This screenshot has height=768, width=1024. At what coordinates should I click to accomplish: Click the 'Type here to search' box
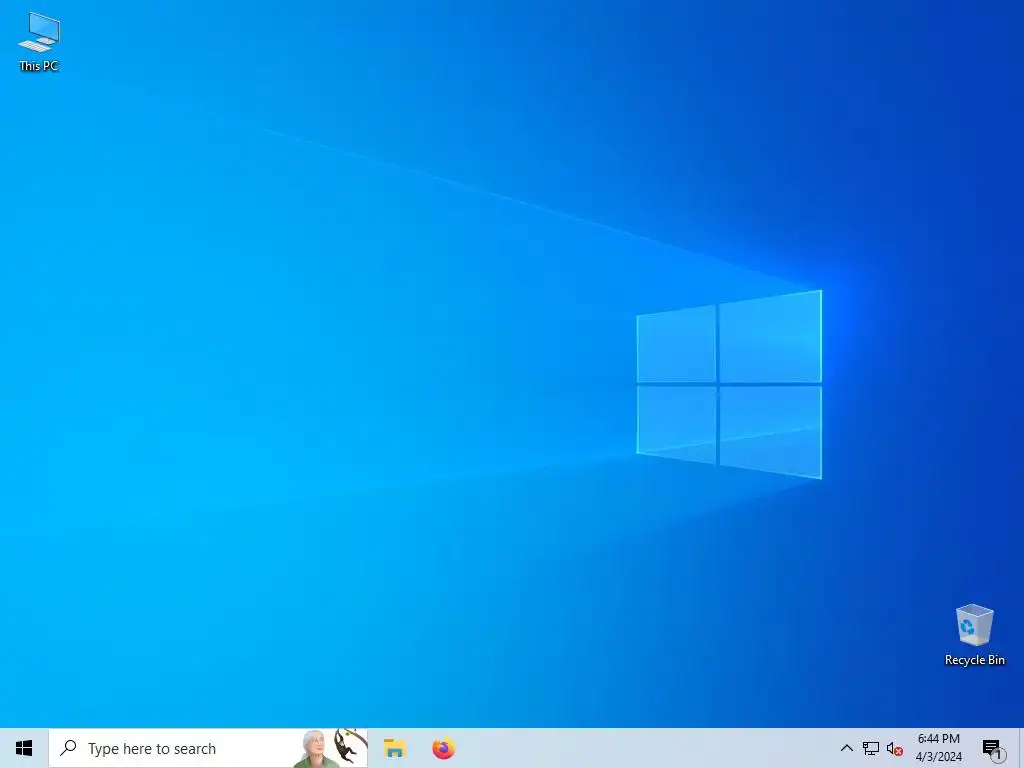[x=208, y=748]
